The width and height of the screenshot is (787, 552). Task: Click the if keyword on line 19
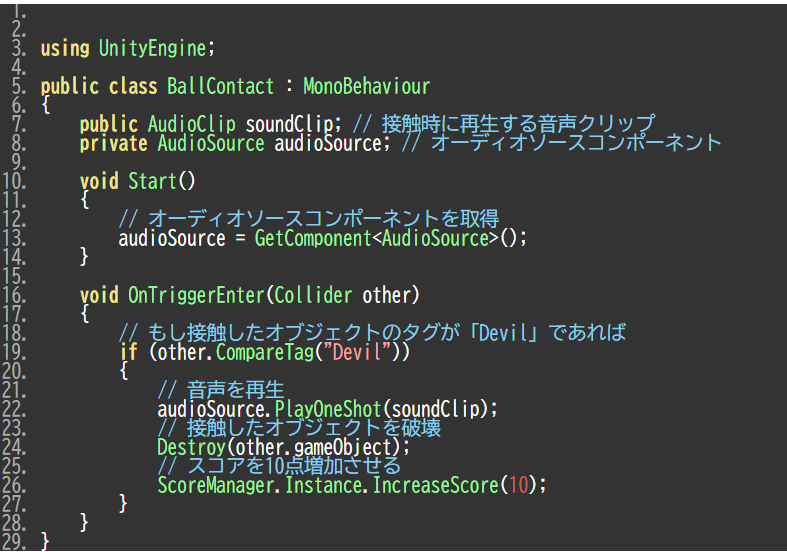point(128,352)
